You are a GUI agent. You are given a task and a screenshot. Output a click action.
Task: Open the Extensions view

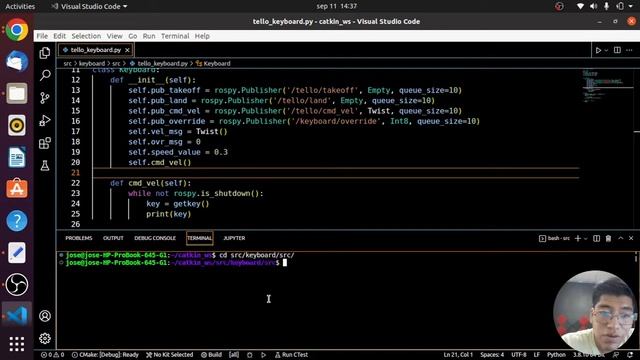(x=45, y=143)
